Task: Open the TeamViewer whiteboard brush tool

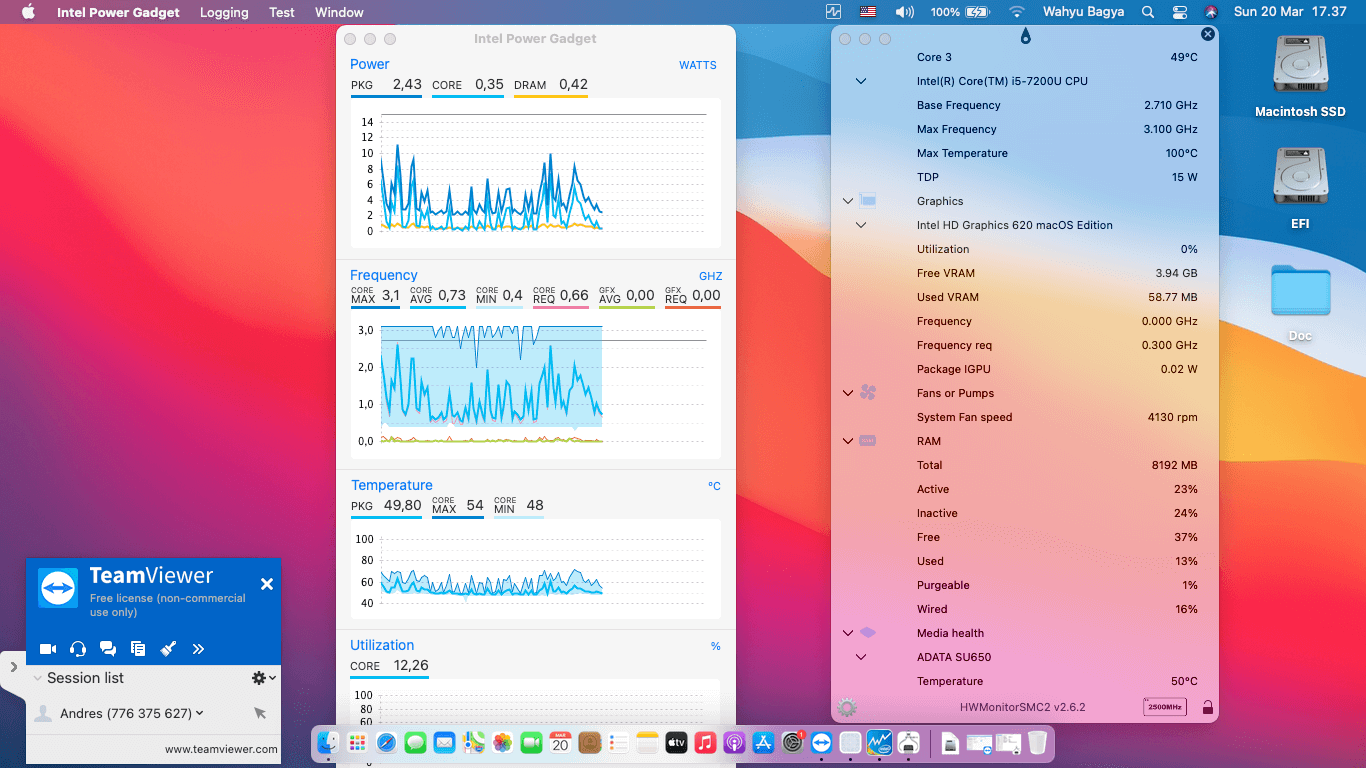Action: pos(168,649)
